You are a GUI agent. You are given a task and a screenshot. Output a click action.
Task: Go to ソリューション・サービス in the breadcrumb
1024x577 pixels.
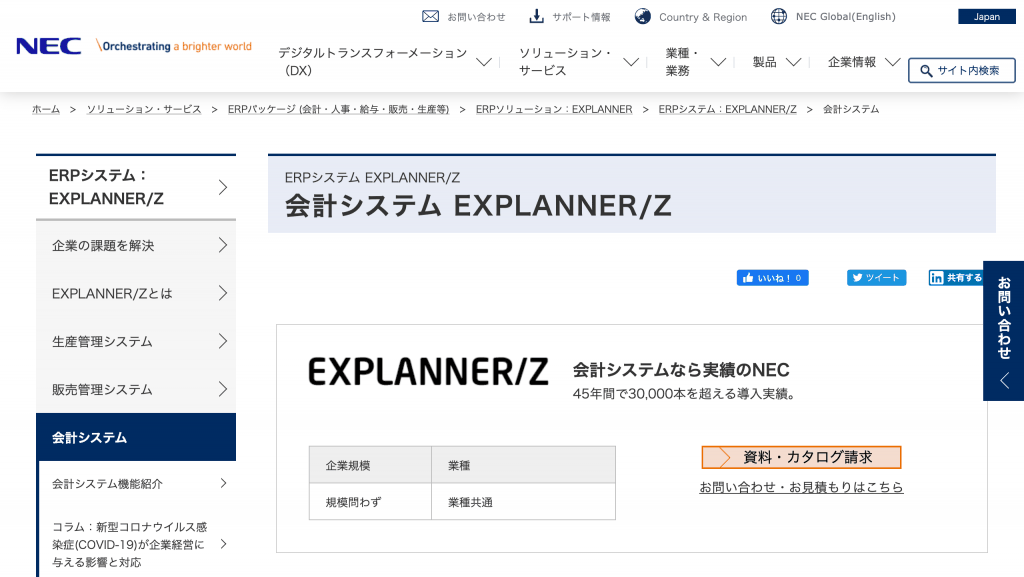(144, 109)
